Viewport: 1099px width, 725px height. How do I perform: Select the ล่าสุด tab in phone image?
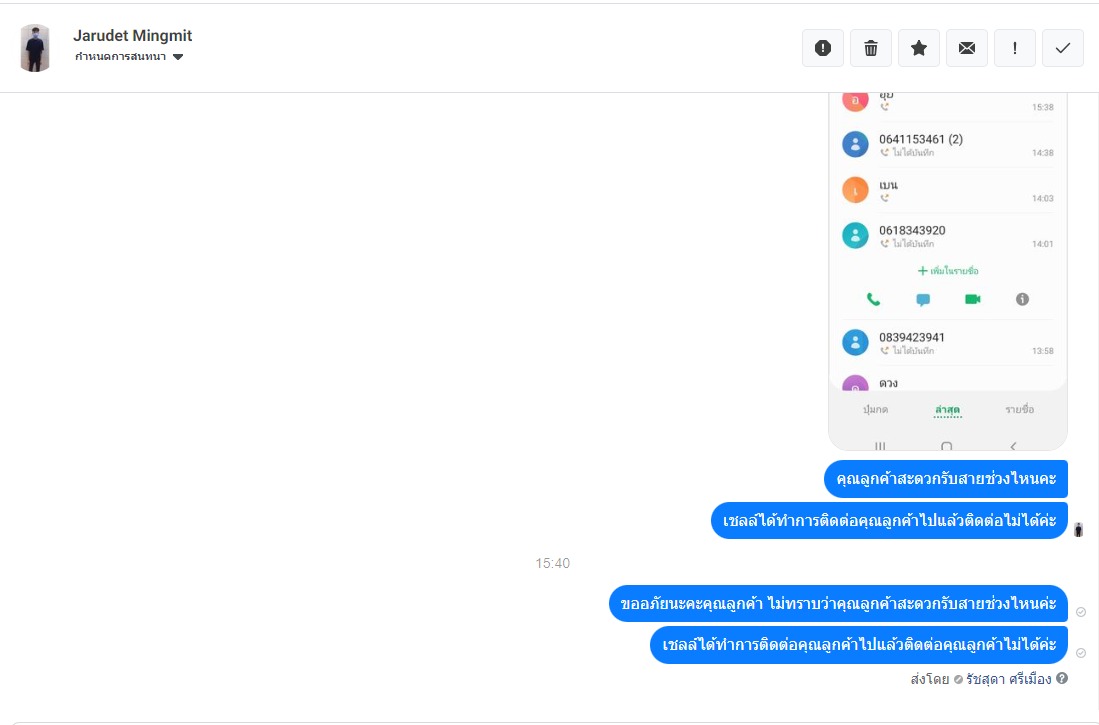(948, 409)
